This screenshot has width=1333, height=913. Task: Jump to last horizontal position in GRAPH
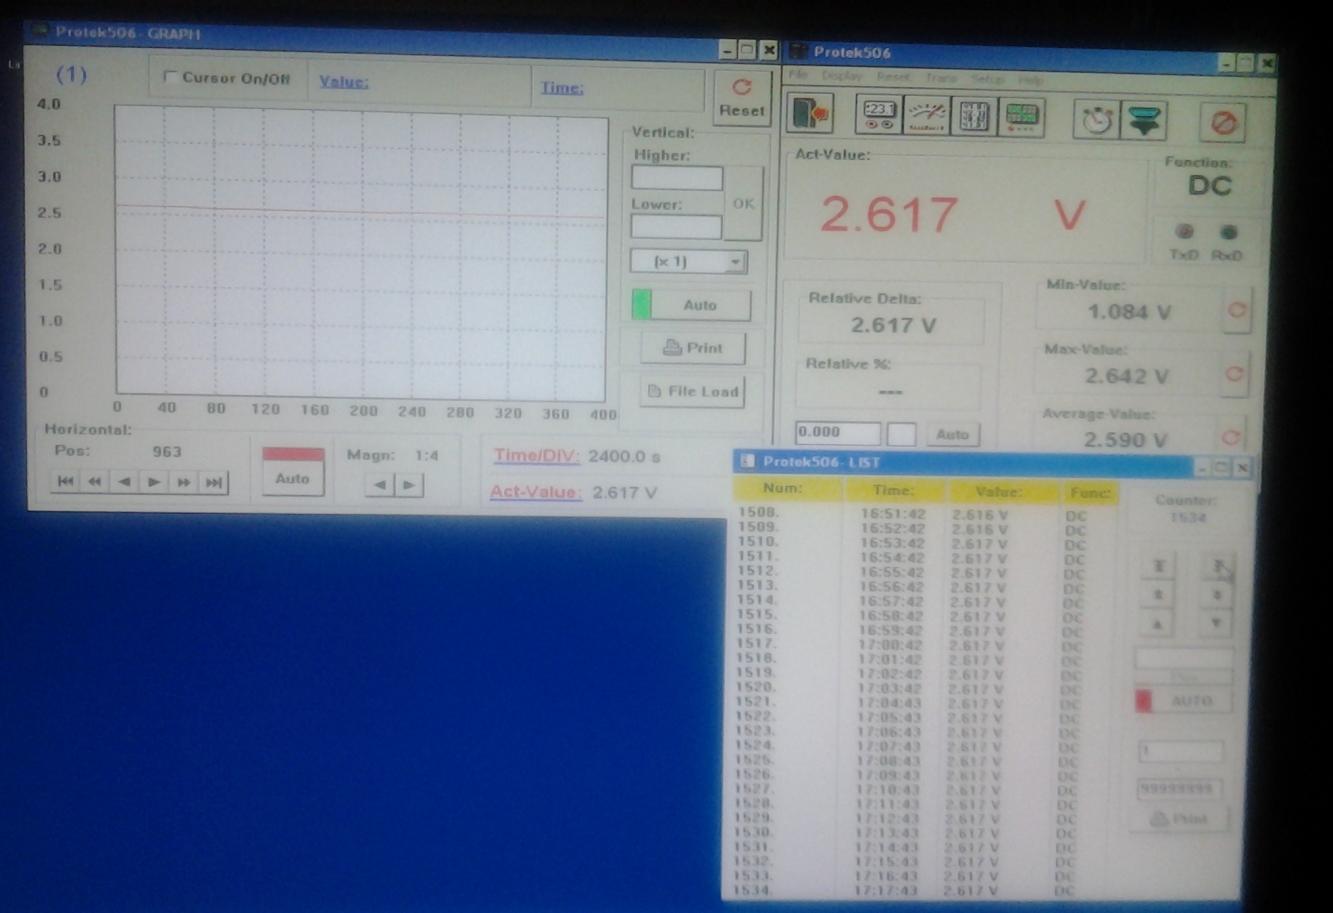214,482
